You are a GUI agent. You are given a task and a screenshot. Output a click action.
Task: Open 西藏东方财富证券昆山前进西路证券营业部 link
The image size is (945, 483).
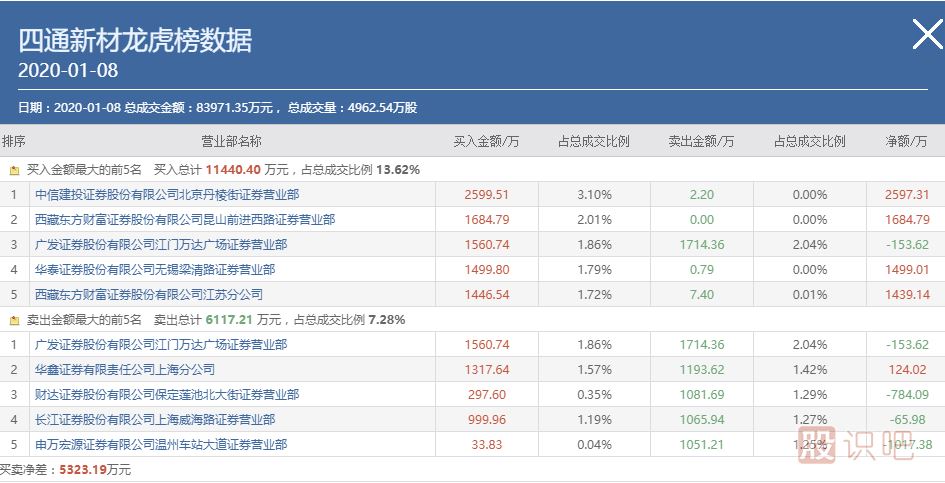click(x=185, y=220)
